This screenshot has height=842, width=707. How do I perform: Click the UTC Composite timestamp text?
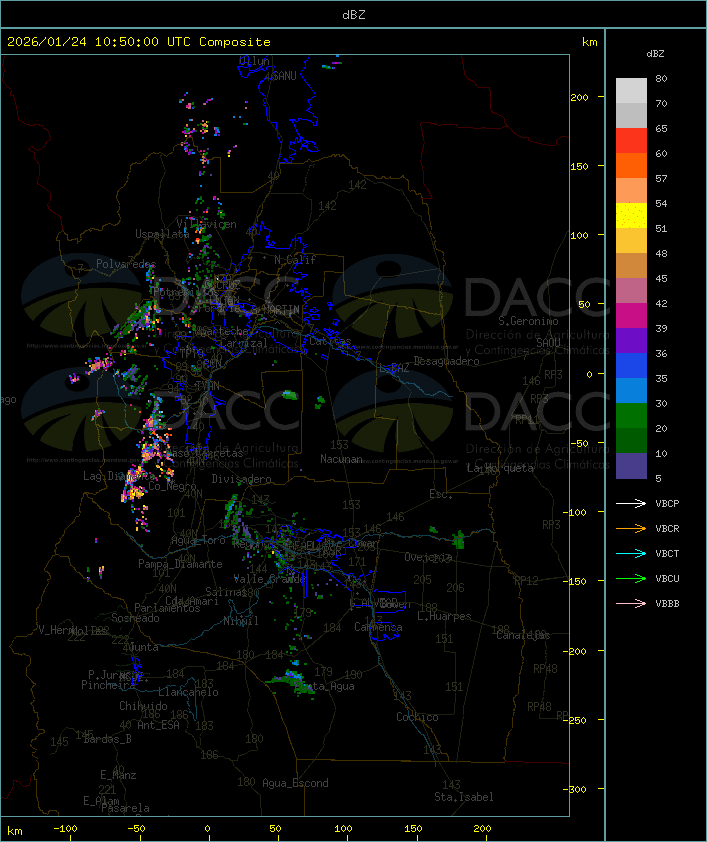pyautogui.click(x=139, y=42)
